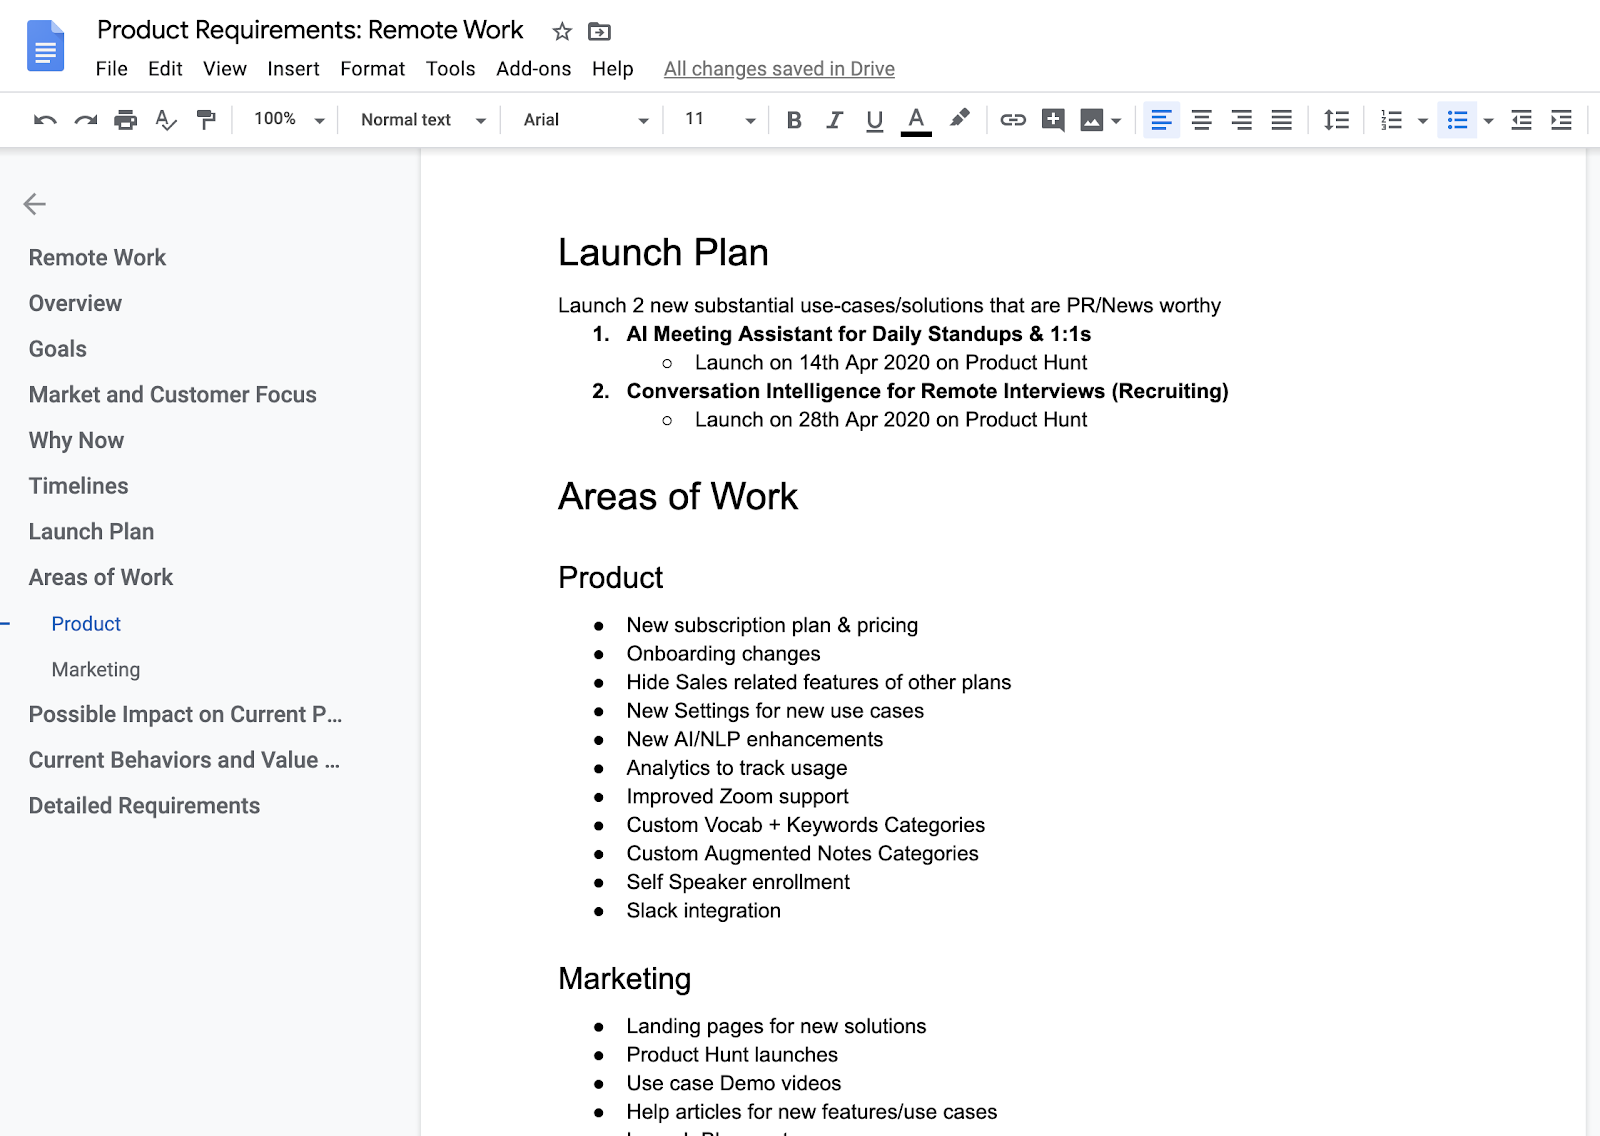
Task: Select justify alignment
Action: click(1281, 120)
